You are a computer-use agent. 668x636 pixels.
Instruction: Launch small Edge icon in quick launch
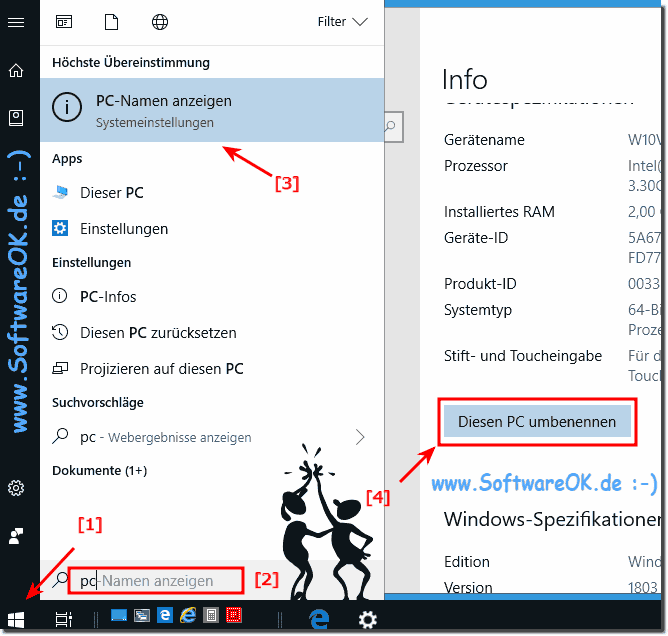[165, 616]
